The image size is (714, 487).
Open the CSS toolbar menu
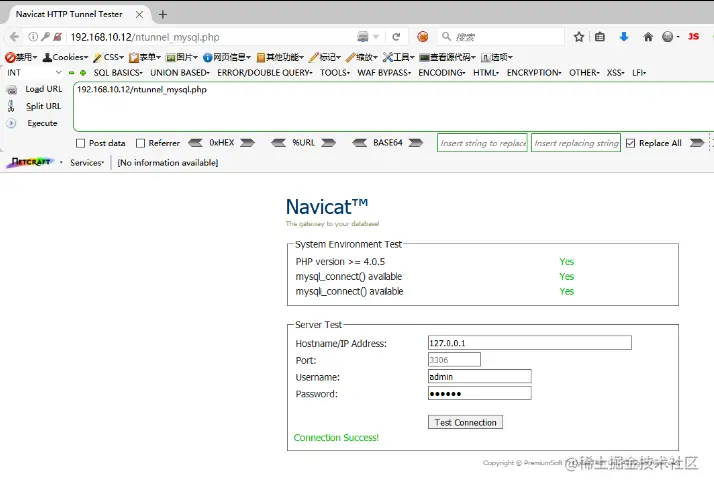coord(108,57)
